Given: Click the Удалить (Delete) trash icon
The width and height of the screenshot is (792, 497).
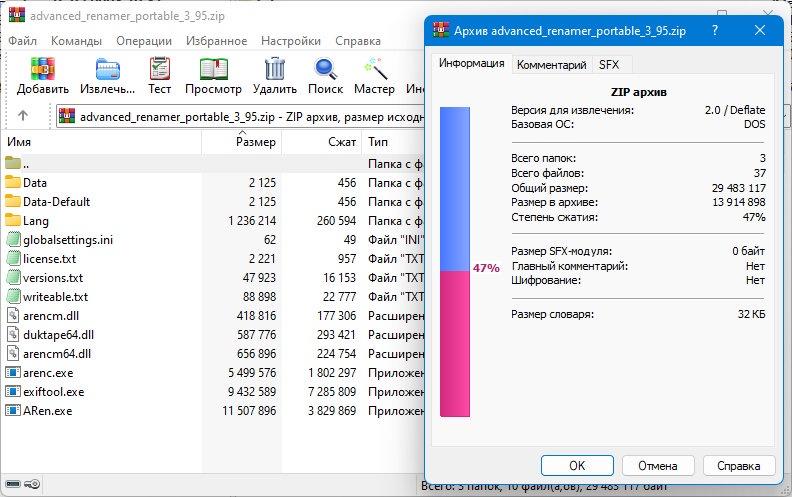Looking at the screenshot, I should 275,69.
